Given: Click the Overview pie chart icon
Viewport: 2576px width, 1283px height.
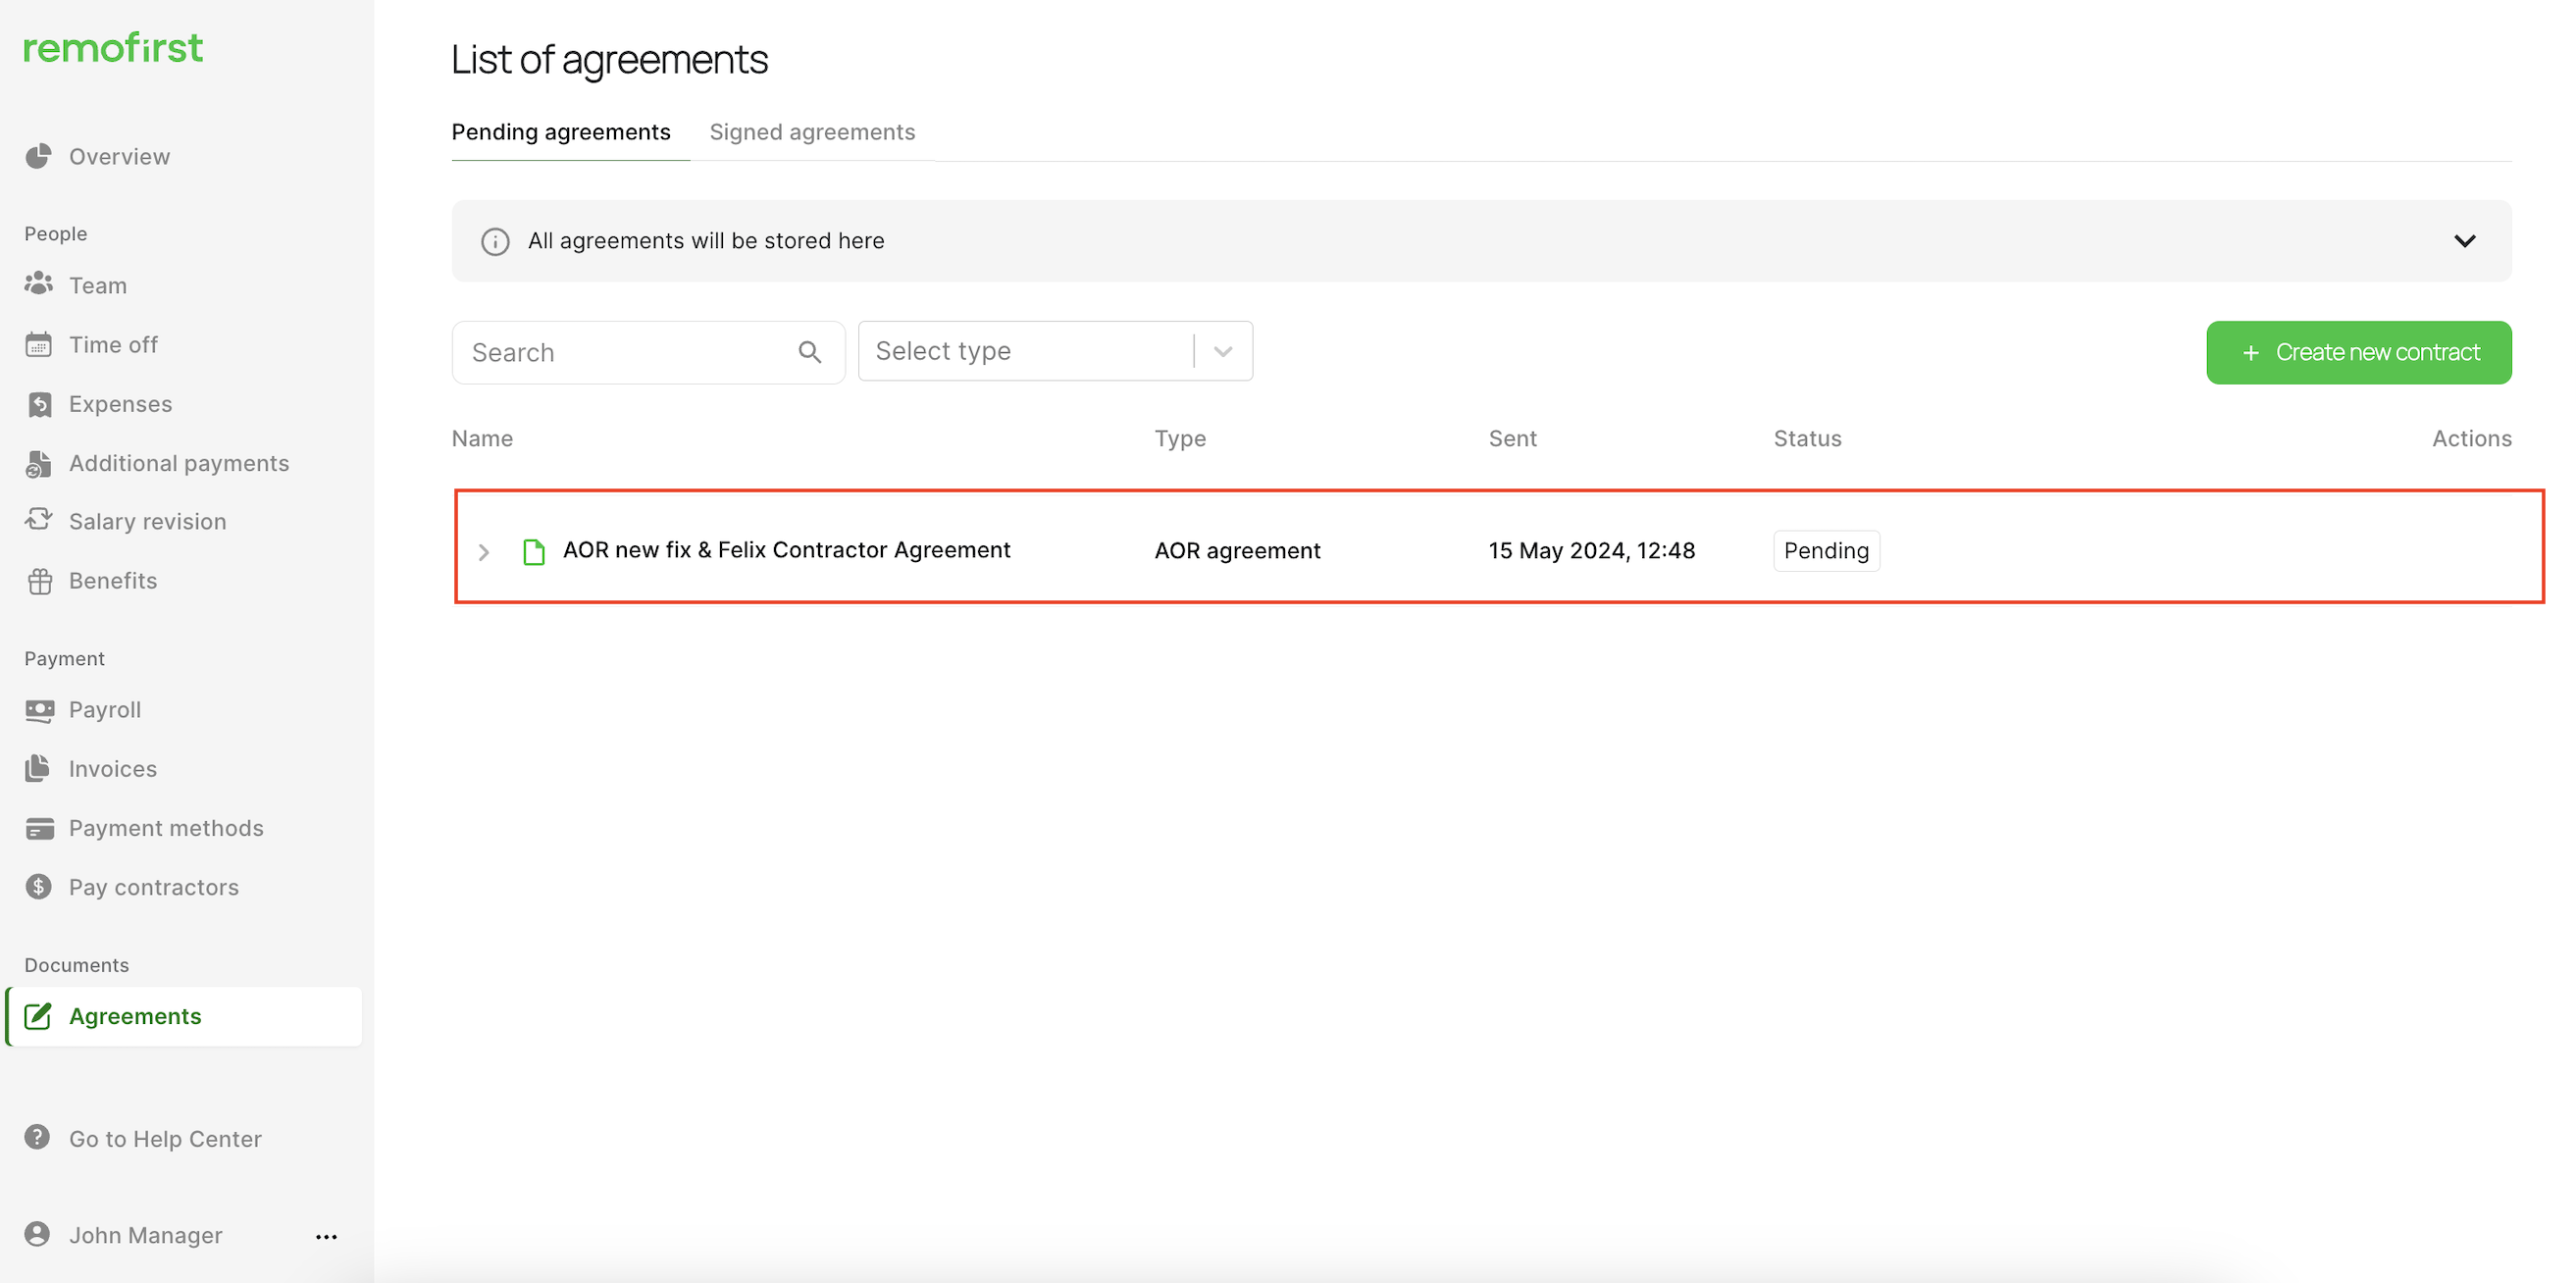Looking at the screenshot, I should [38, 156].
